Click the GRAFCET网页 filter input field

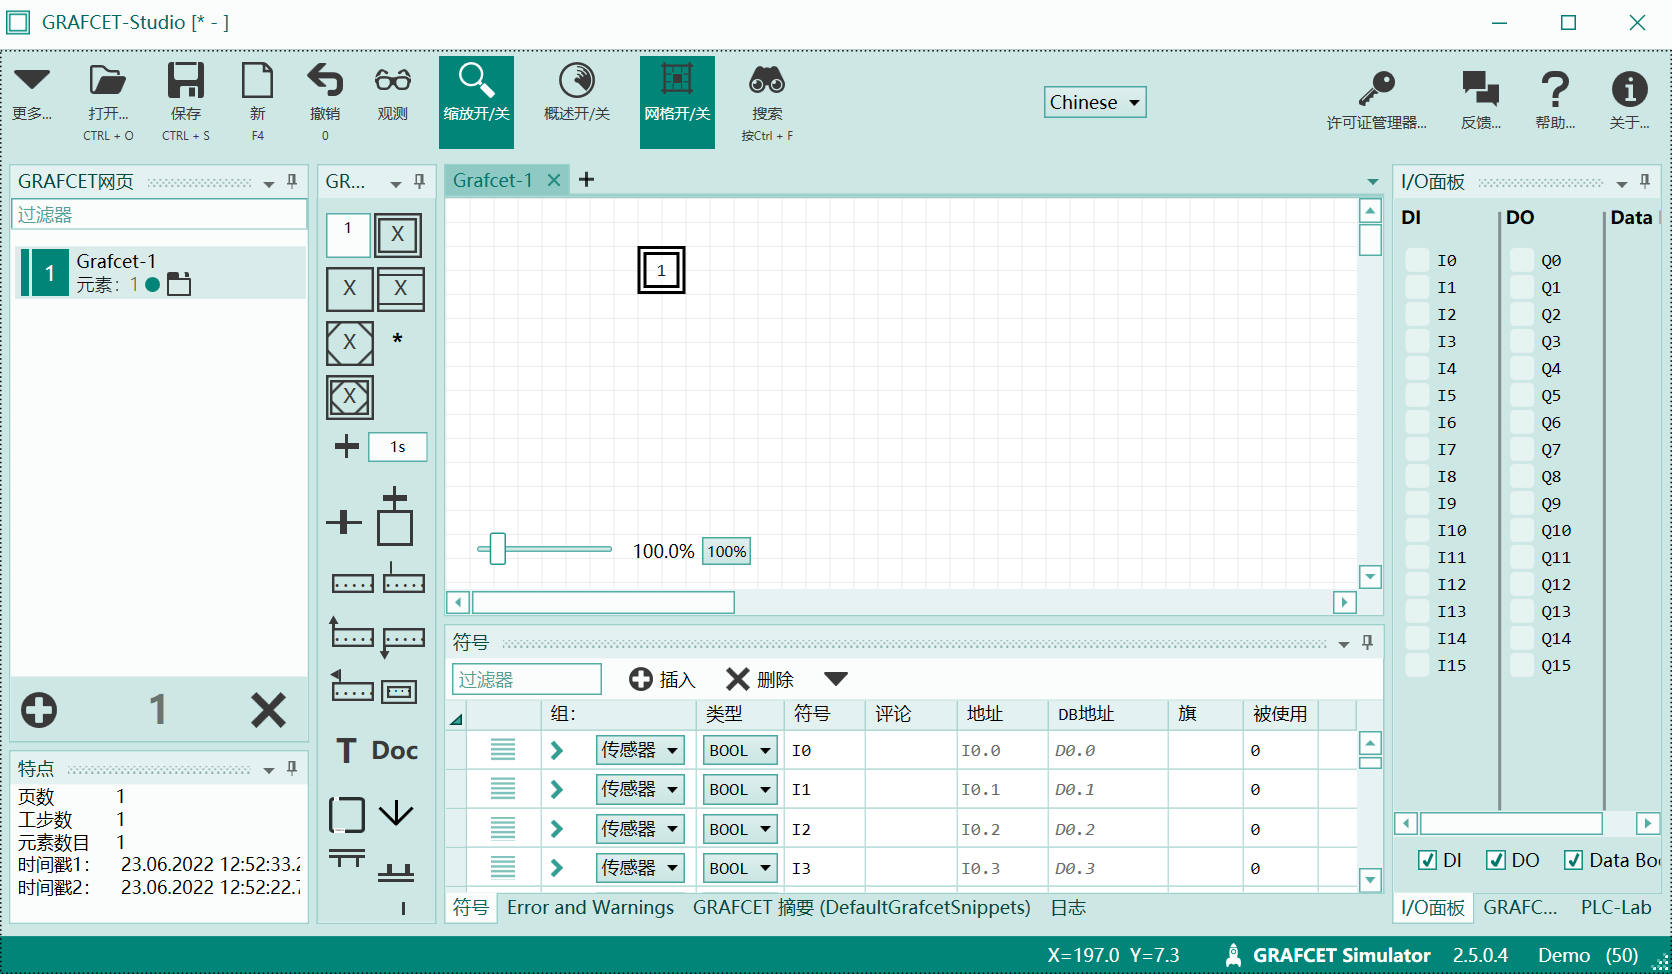tap(159, 215)
